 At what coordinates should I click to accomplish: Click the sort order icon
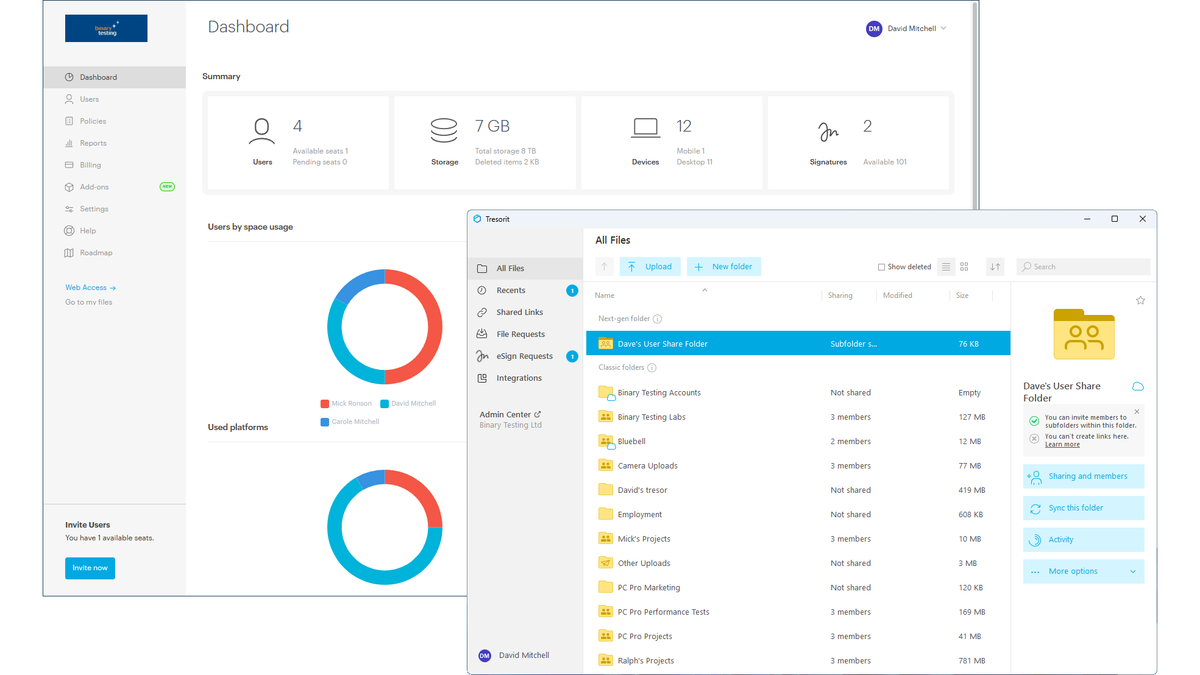pos(995,267)
